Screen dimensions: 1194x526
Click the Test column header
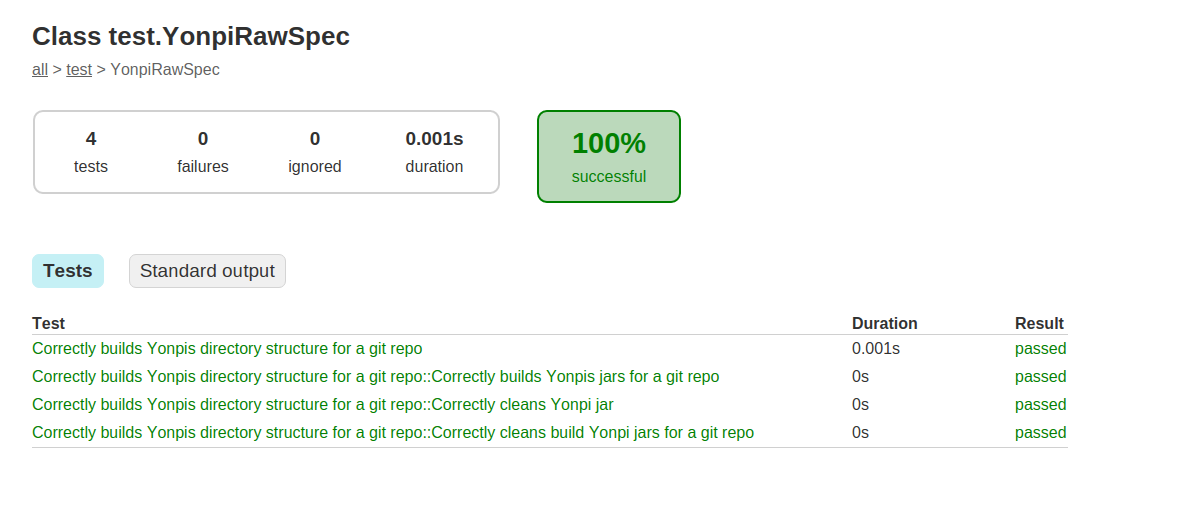pos(49,324)
